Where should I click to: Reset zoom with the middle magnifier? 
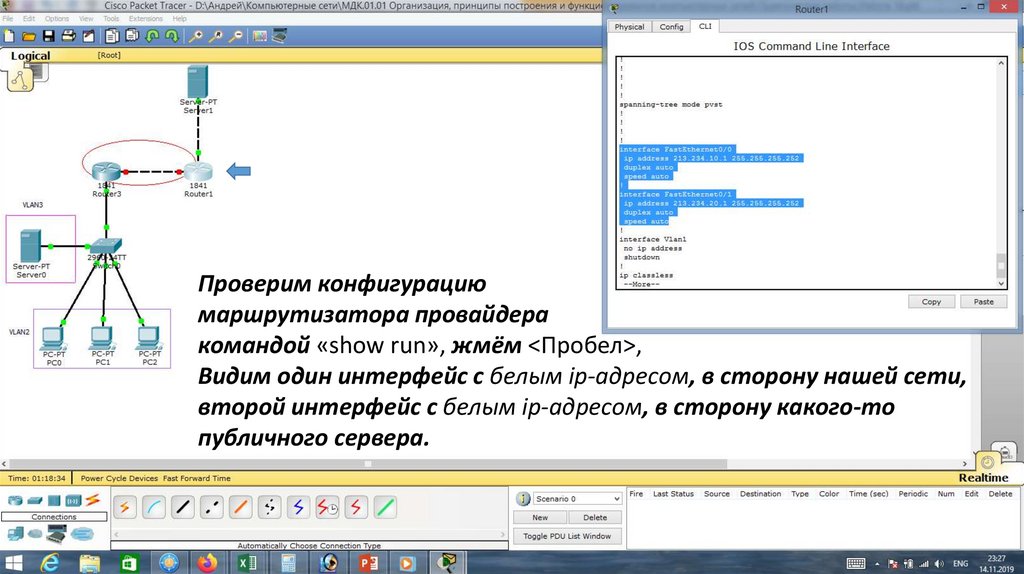(x=216, y=36)
